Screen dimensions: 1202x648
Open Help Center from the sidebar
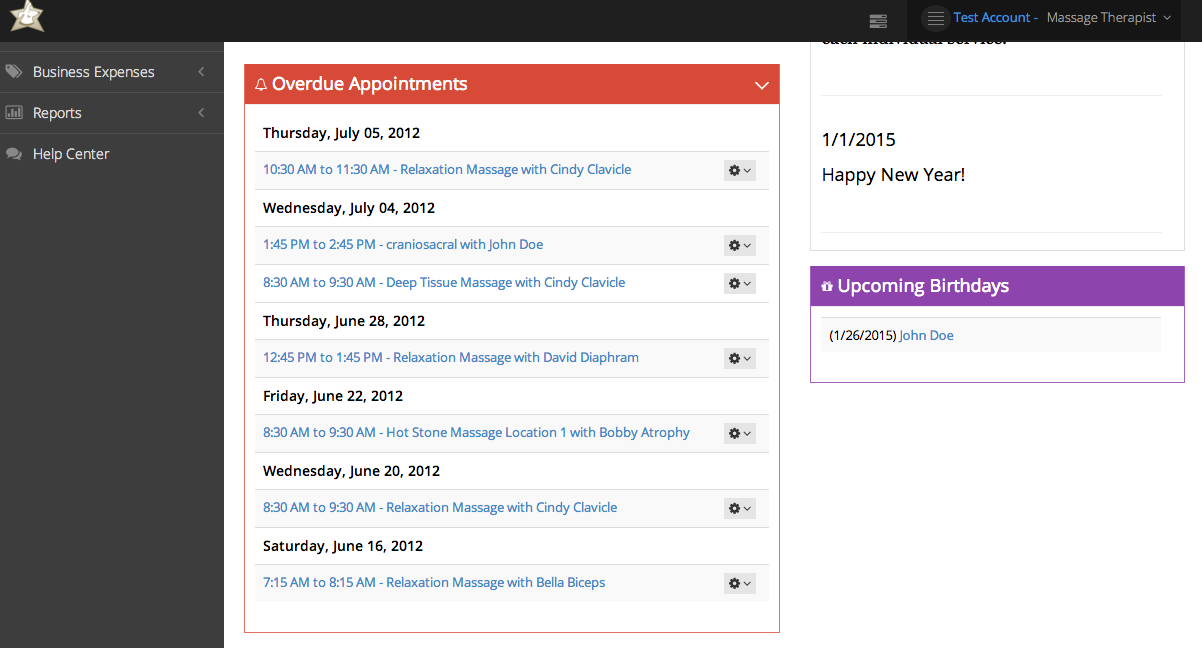[x=71, y=154]
